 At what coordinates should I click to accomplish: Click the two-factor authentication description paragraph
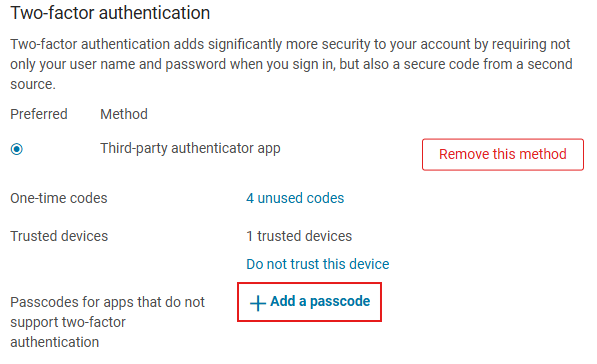[291, 64]
